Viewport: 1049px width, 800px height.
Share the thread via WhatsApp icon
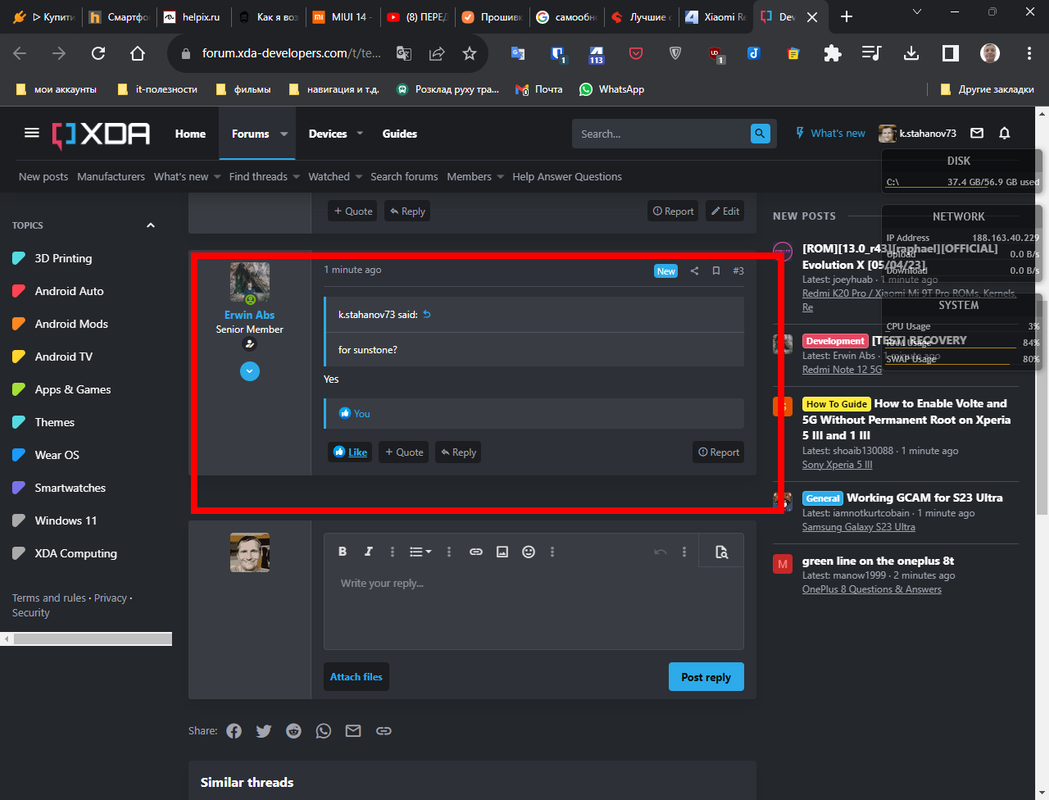tap(324, 731)
